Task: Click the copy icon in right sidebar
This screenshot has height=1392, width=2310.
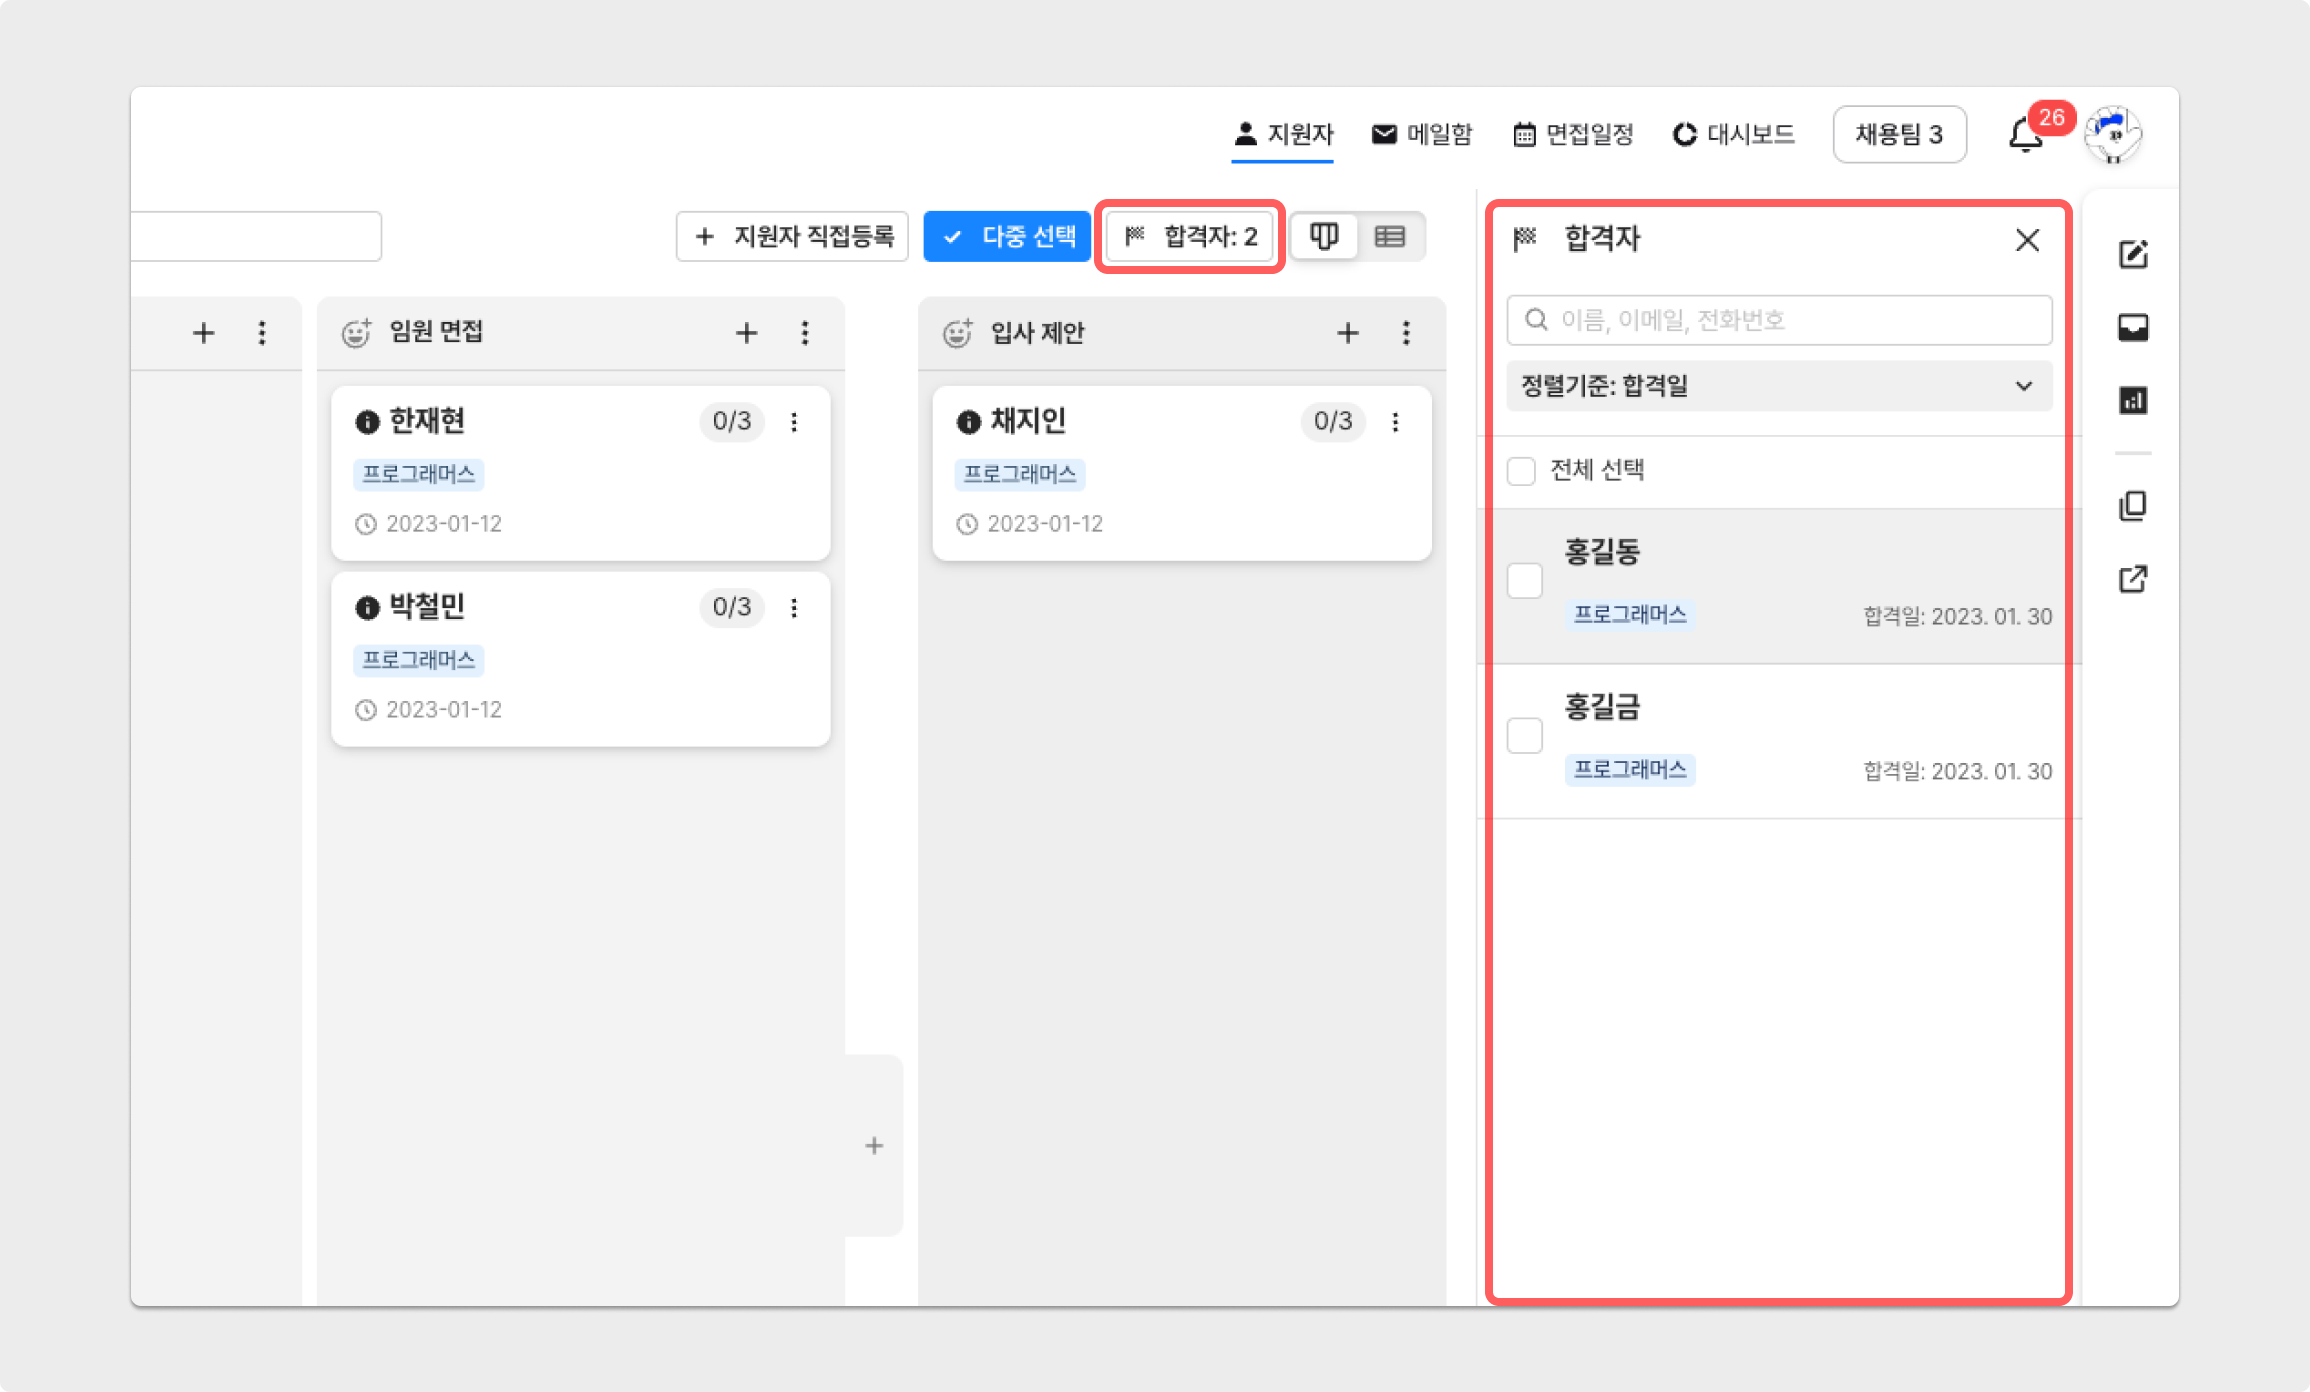Action: (x=2133, y=506)
